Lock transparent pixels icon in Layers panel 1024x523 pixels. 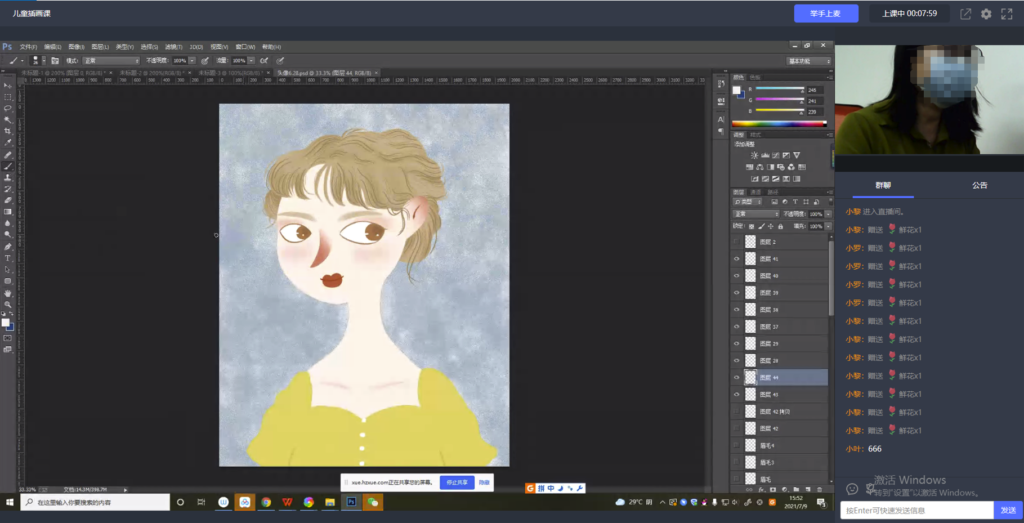751,226
